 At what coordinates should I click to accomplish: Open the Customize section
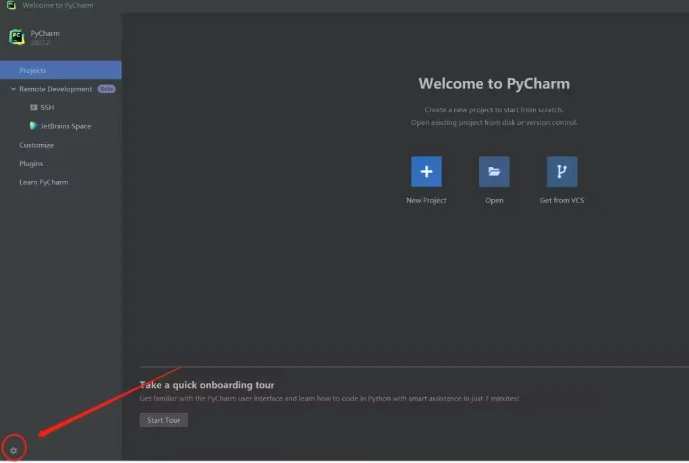pyautogui.click(x=36, y=145)
